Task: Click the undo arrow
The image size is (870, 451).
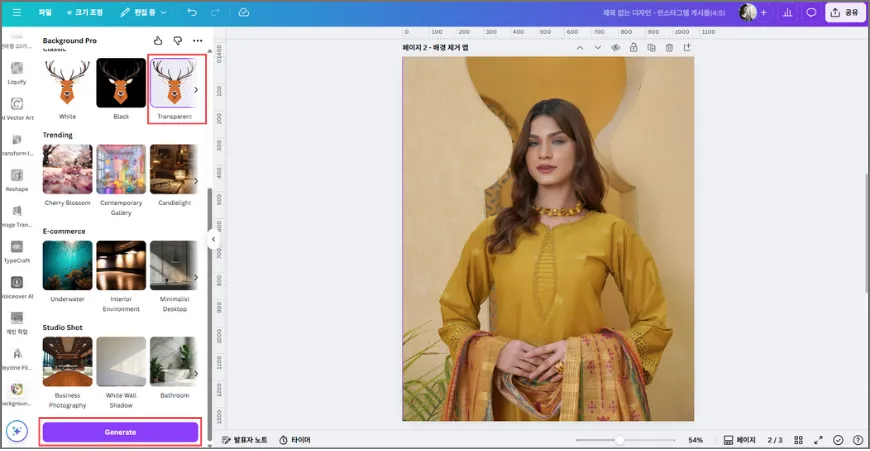Action: coord(192,12)
